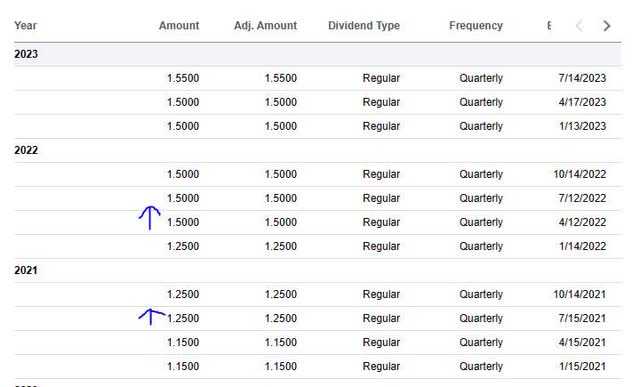This screenshot has width=640, height=387.
Task: Click the Frequency column header
Action: [x=476, y=26]
